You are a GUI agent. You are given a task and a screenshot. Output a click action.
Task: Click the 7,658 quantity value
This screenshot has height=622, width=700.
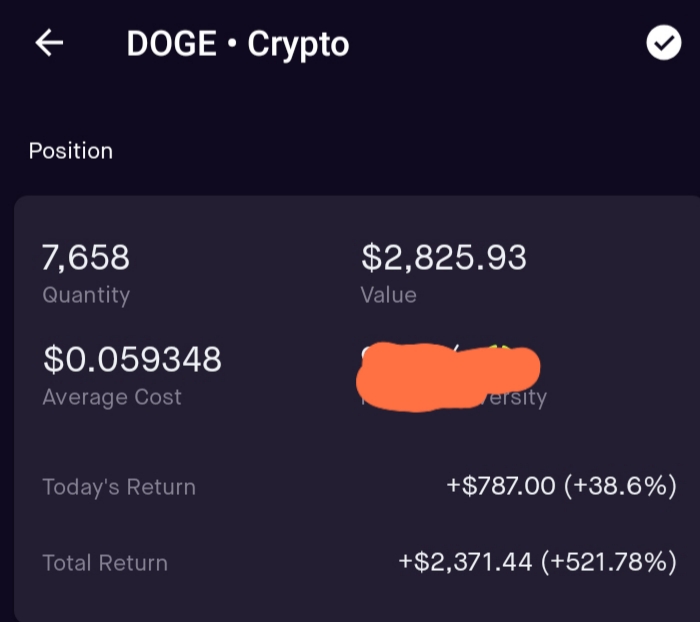[86, 258]
